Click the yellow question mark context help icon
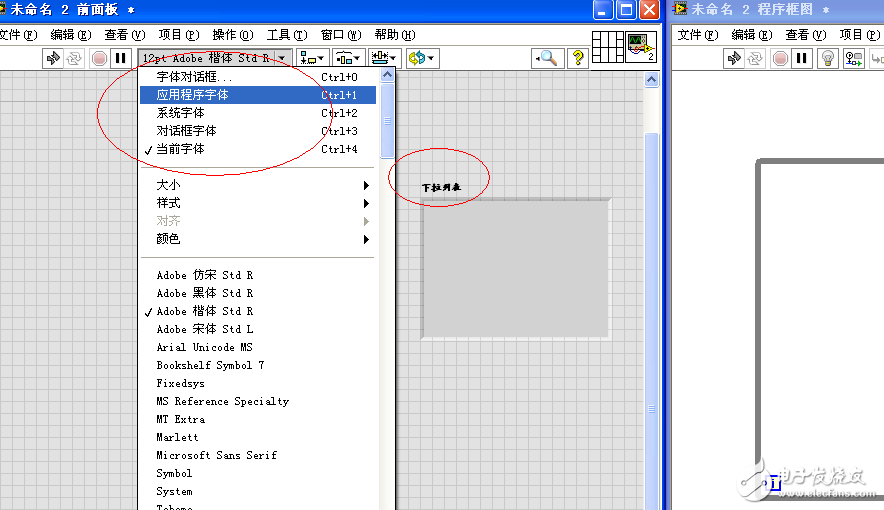Screen dimensions: 884x510 (x=577, y=58)
